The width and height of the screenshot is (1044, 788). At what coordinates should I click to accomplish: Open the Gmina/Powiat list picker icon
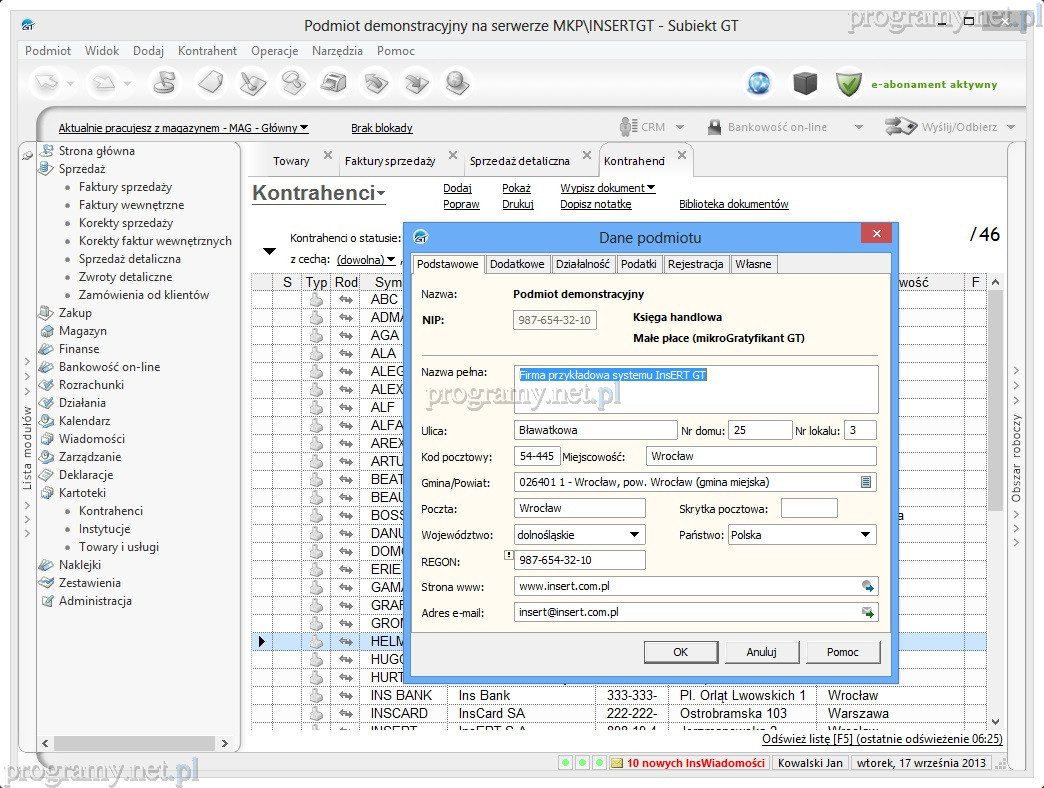pyautogui.click(x=866, y=482)
